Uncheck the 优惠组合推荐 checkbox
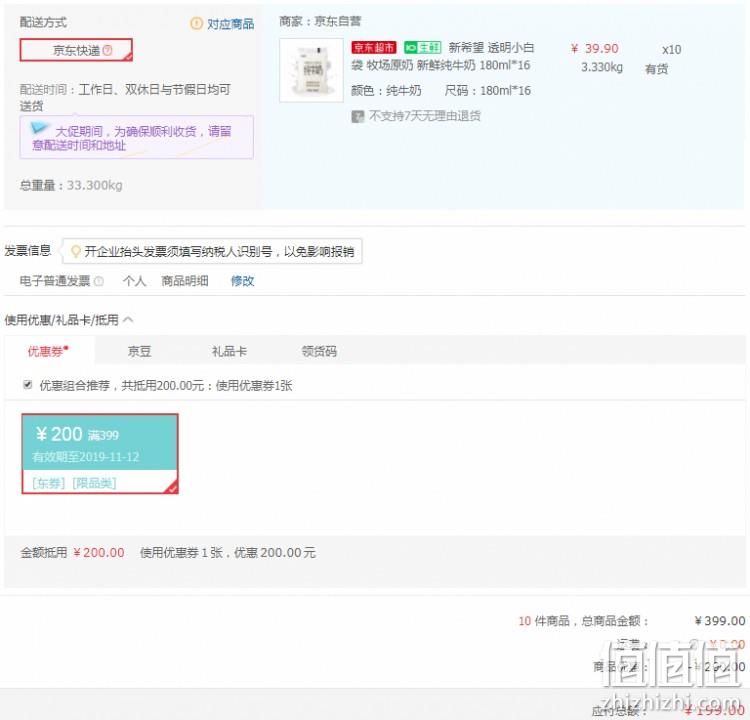 pos(28,385)
